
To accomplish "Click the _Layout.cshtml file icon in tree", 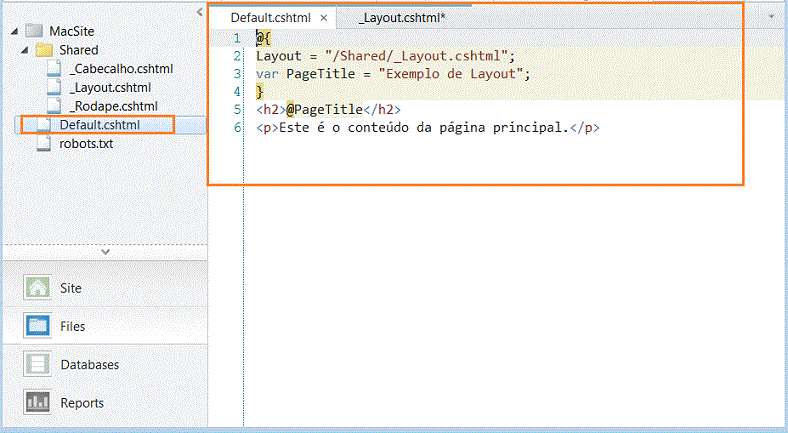I will tap(54, 87).
